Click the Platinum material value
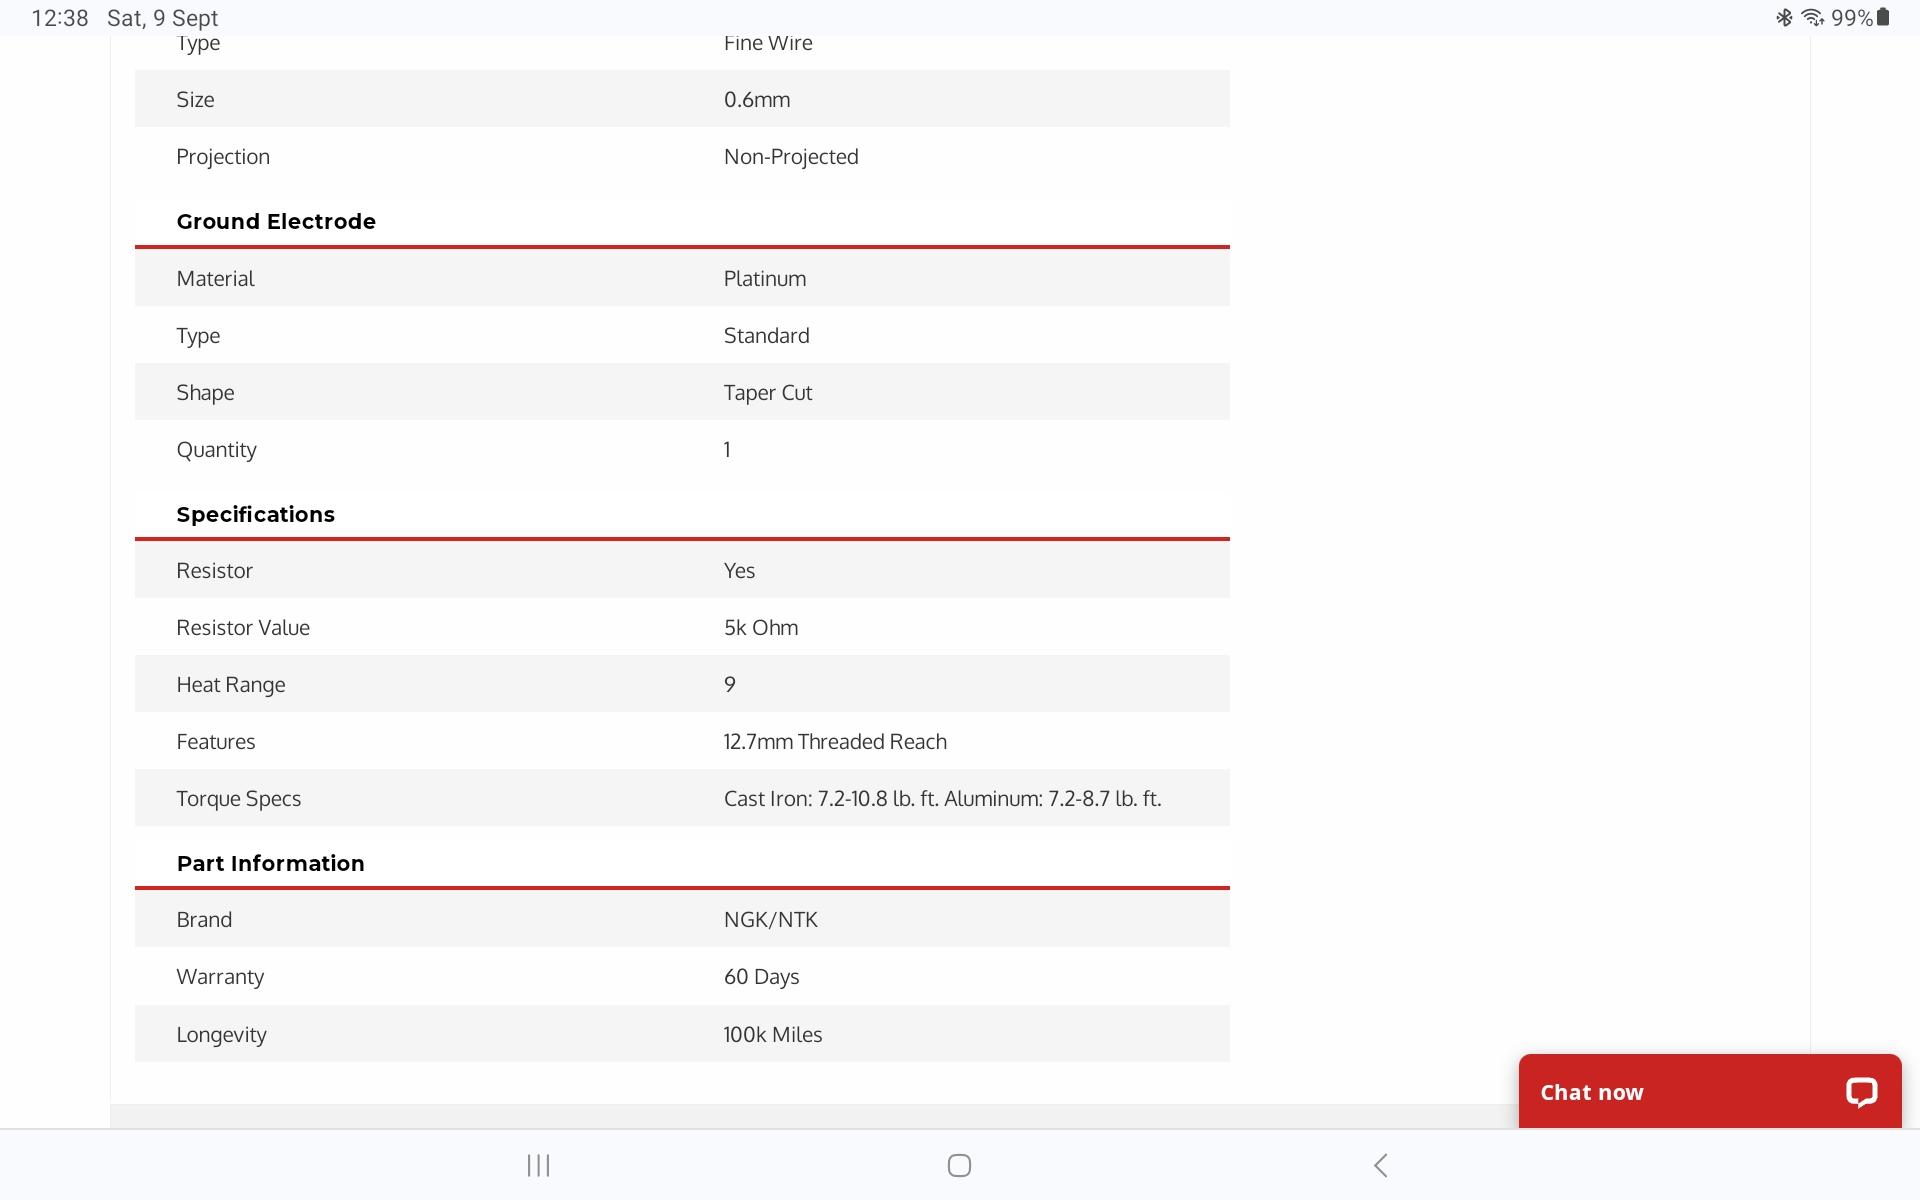Screen dimensions: 1920x1200 [x=765, y=278]
